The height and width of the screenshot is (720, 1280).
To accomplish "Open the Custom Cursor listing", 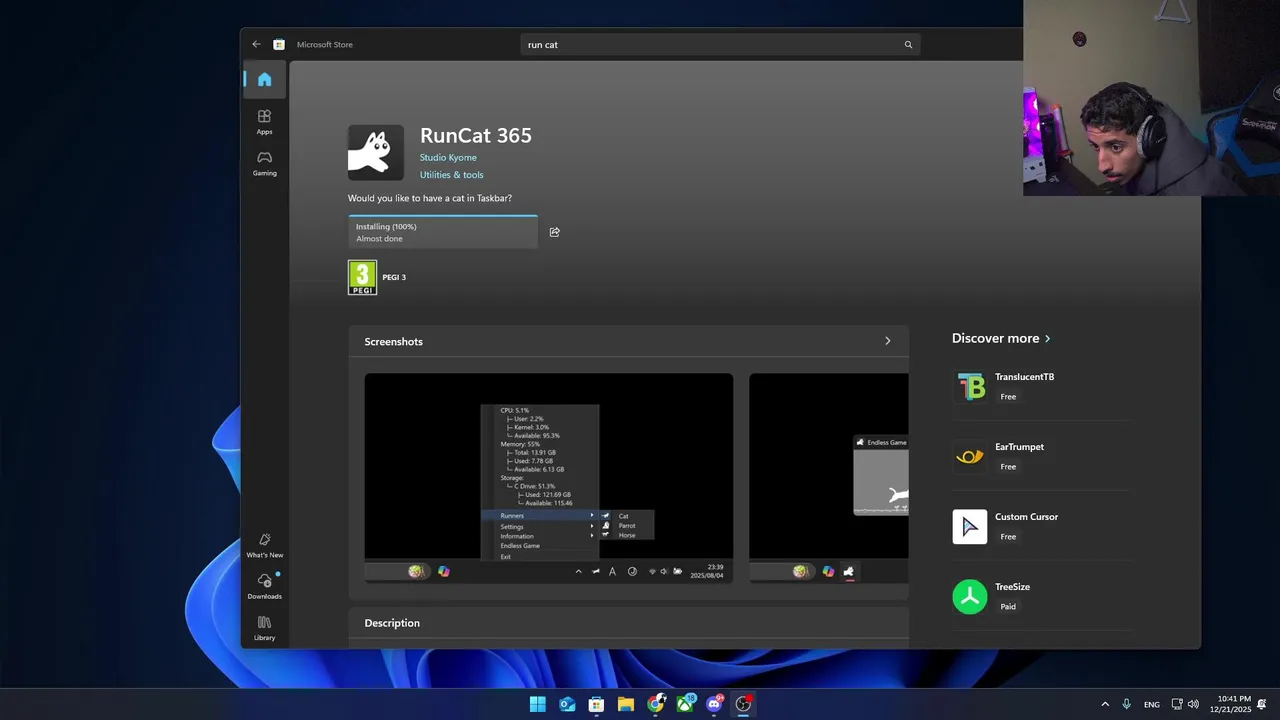I will point(1043,526).
